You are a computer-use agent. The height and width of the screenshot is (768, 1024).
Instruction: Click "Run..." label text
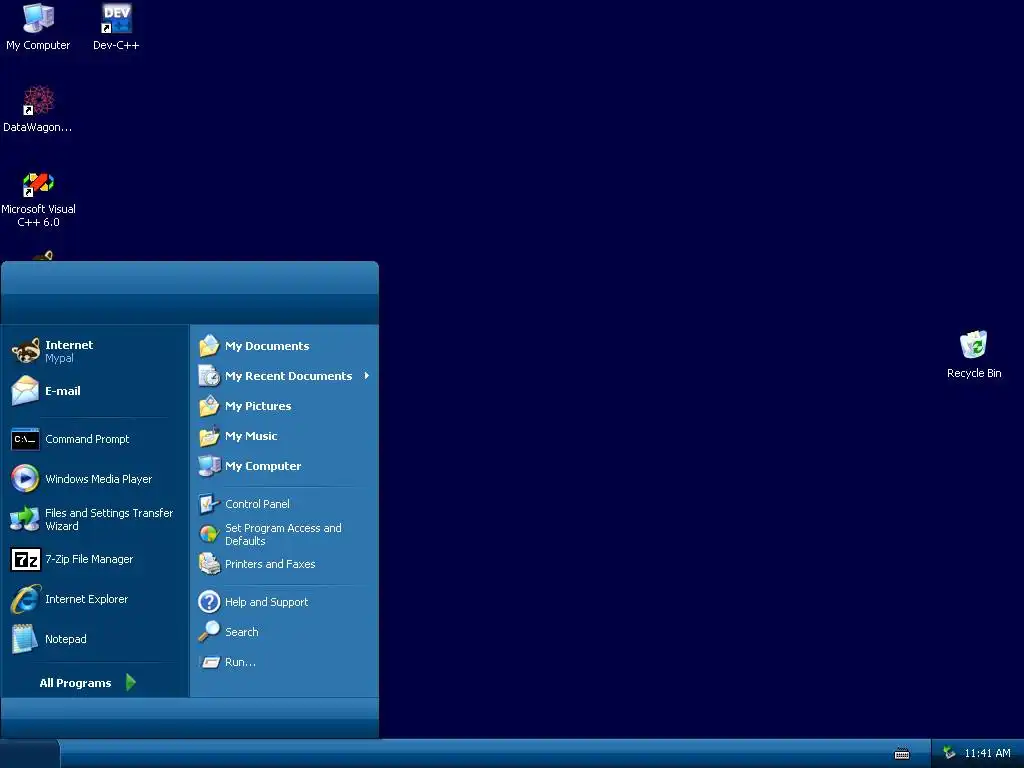(240, 662)
